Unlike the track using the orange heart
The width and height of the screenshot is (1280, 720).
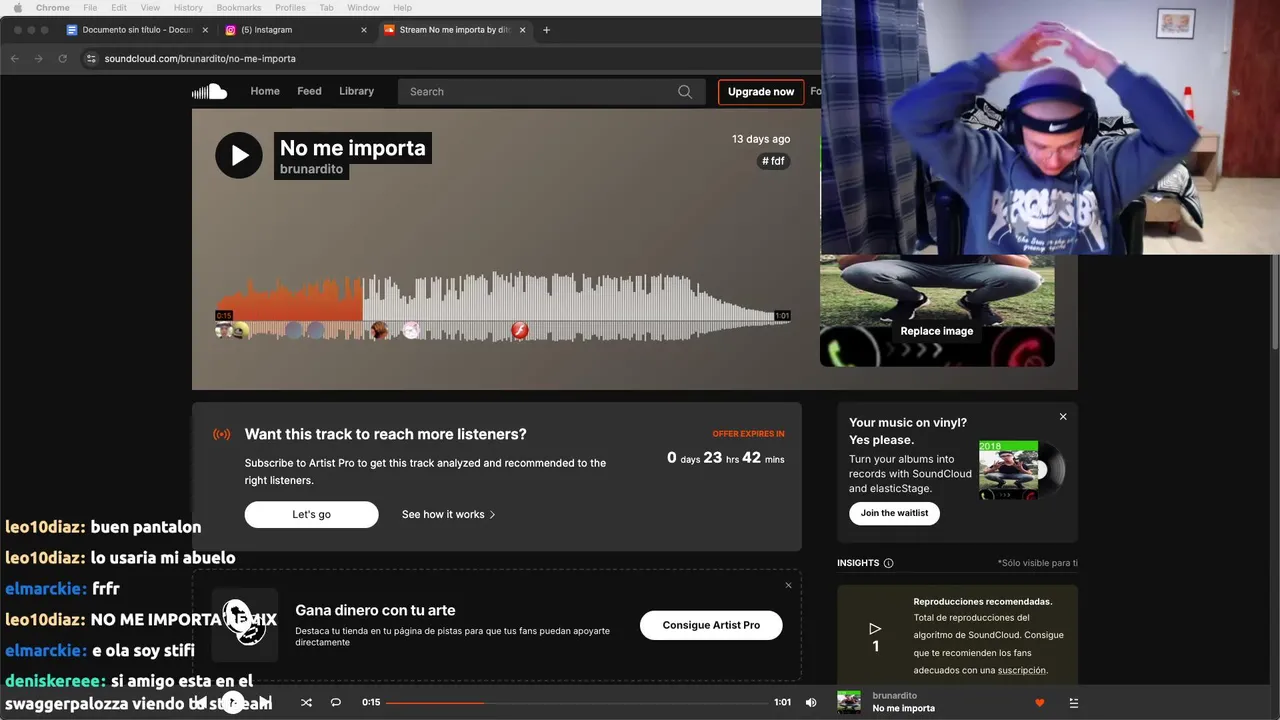point(1039,703)
